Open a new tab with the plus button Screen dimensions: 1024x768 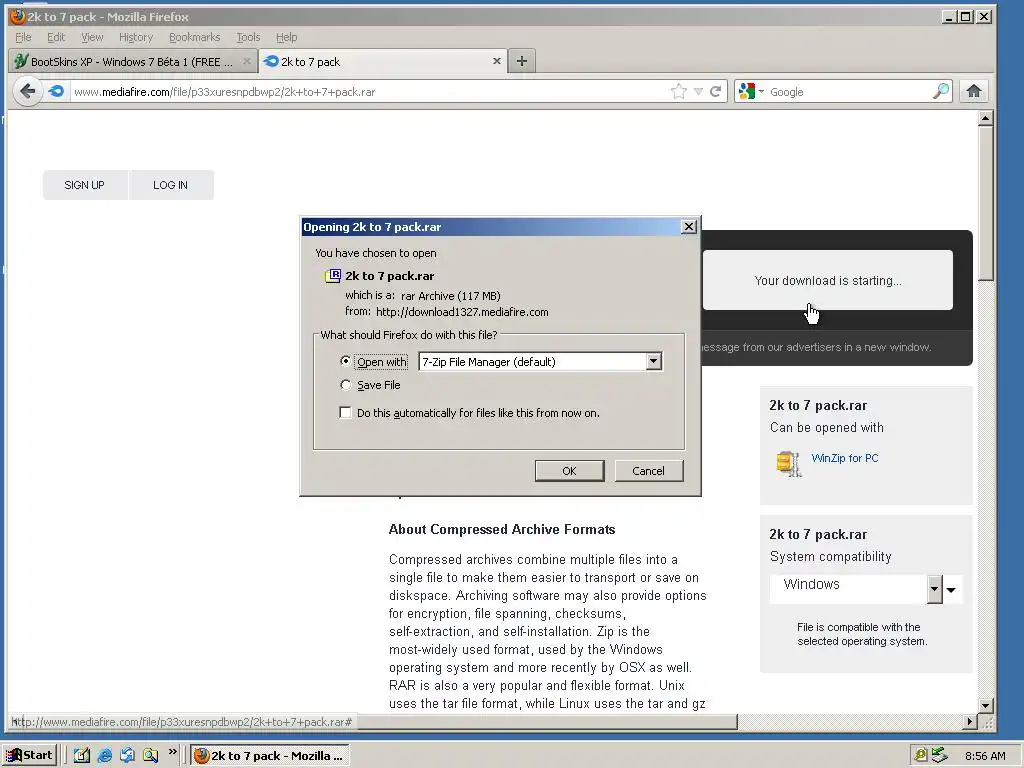coord(521,61)
